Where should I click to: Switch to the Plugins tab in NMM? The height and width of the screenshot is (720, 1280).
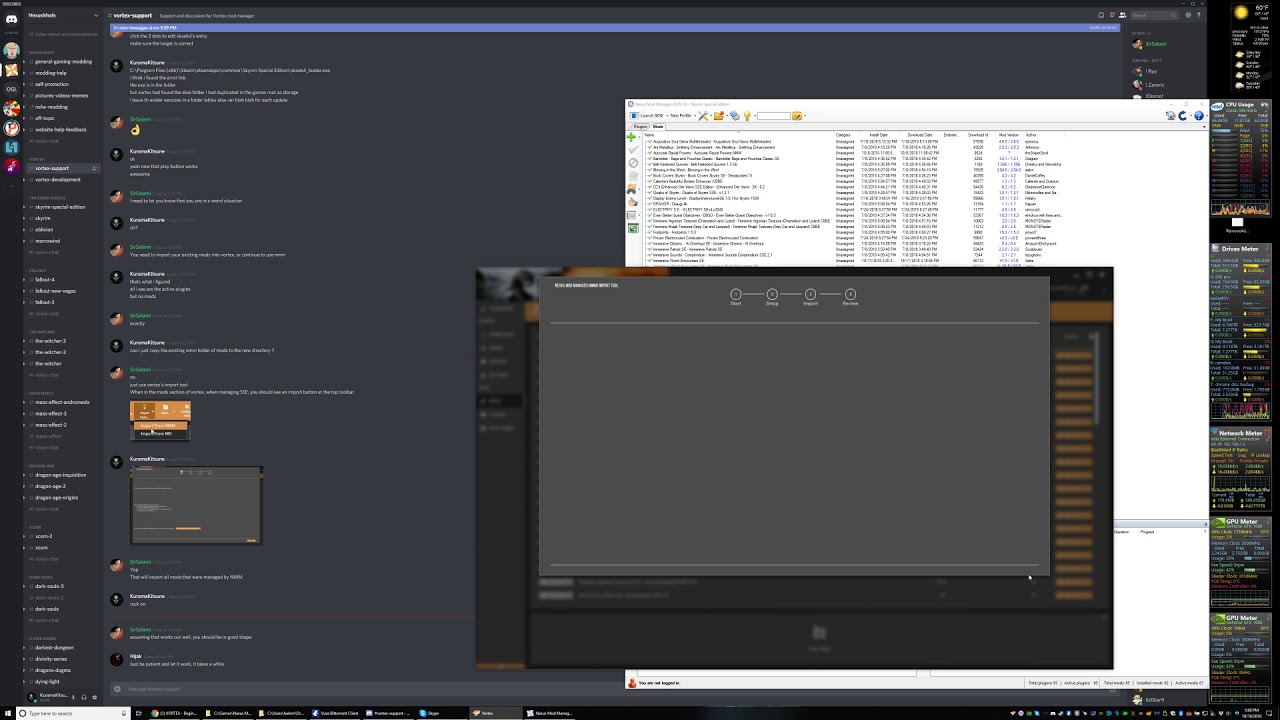(x=640, y=127)
